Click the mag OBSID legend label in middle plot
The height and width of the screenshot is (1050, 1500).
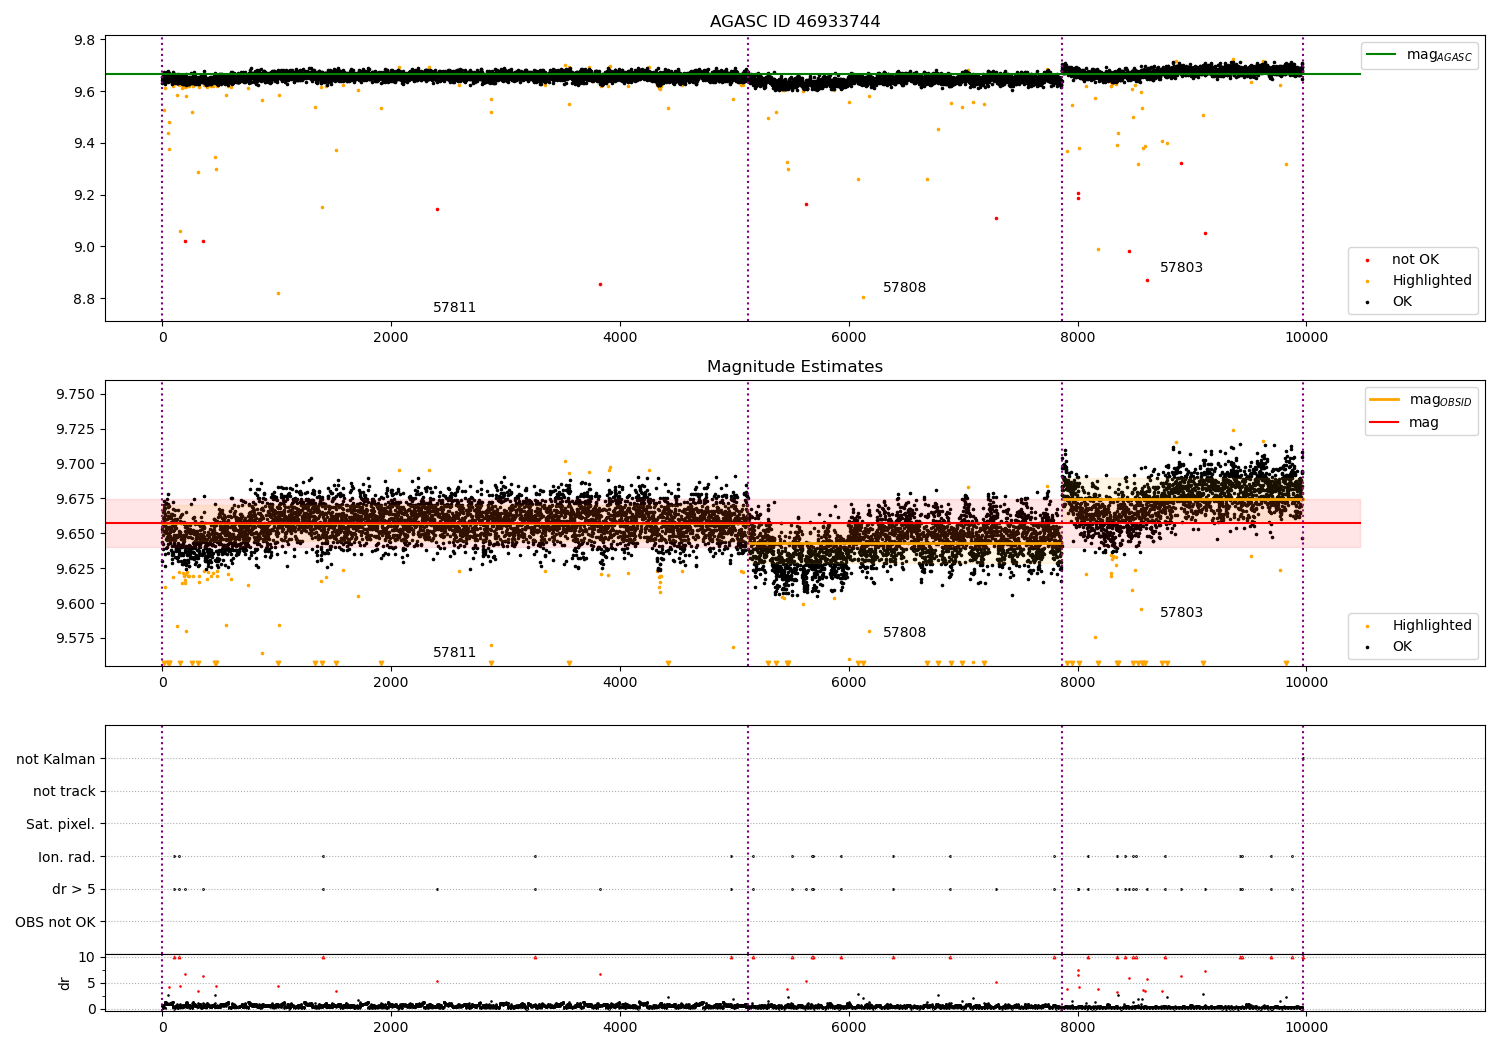pyautogui.click(x=1440, y=400)
